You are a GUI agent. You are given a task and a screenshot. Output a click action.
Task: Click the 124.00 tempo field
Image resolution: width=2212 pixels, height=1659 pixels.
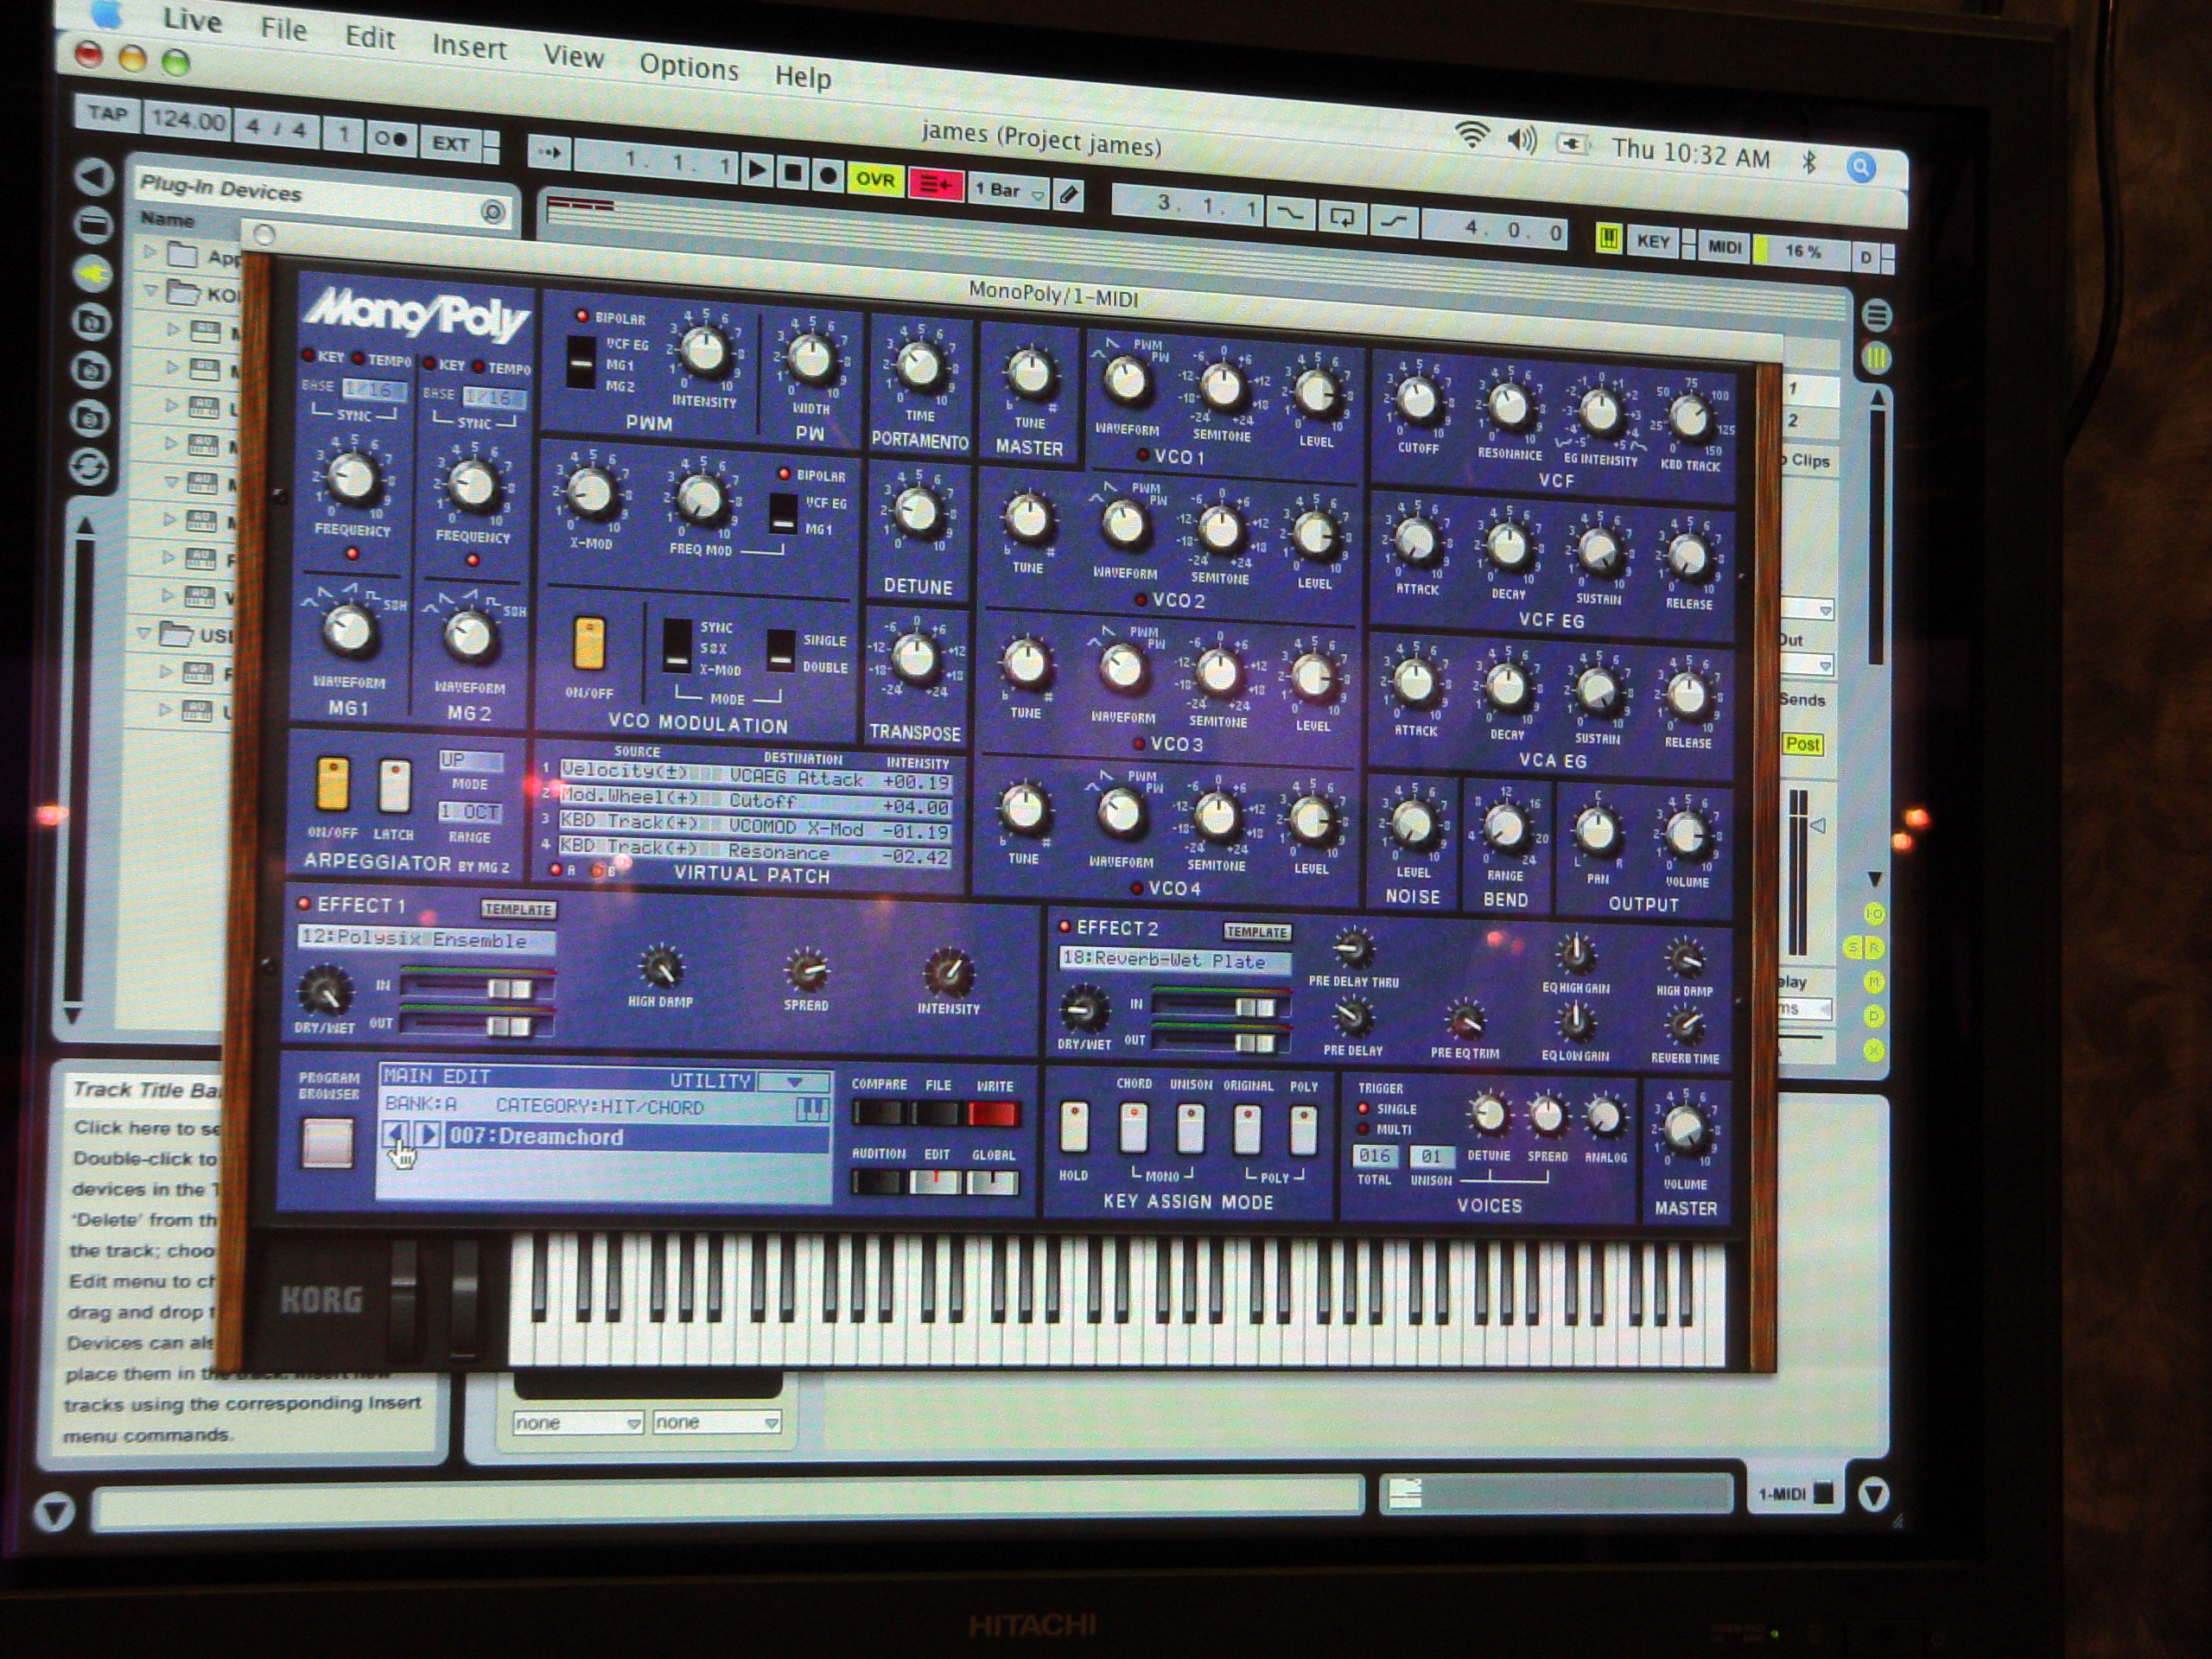pyautogui.click(x=187, y=121)
